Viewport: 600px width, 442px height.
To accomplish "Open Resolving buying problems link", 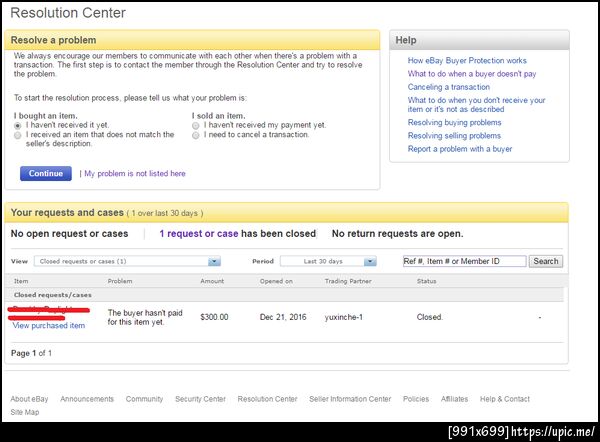I will 454,122.
